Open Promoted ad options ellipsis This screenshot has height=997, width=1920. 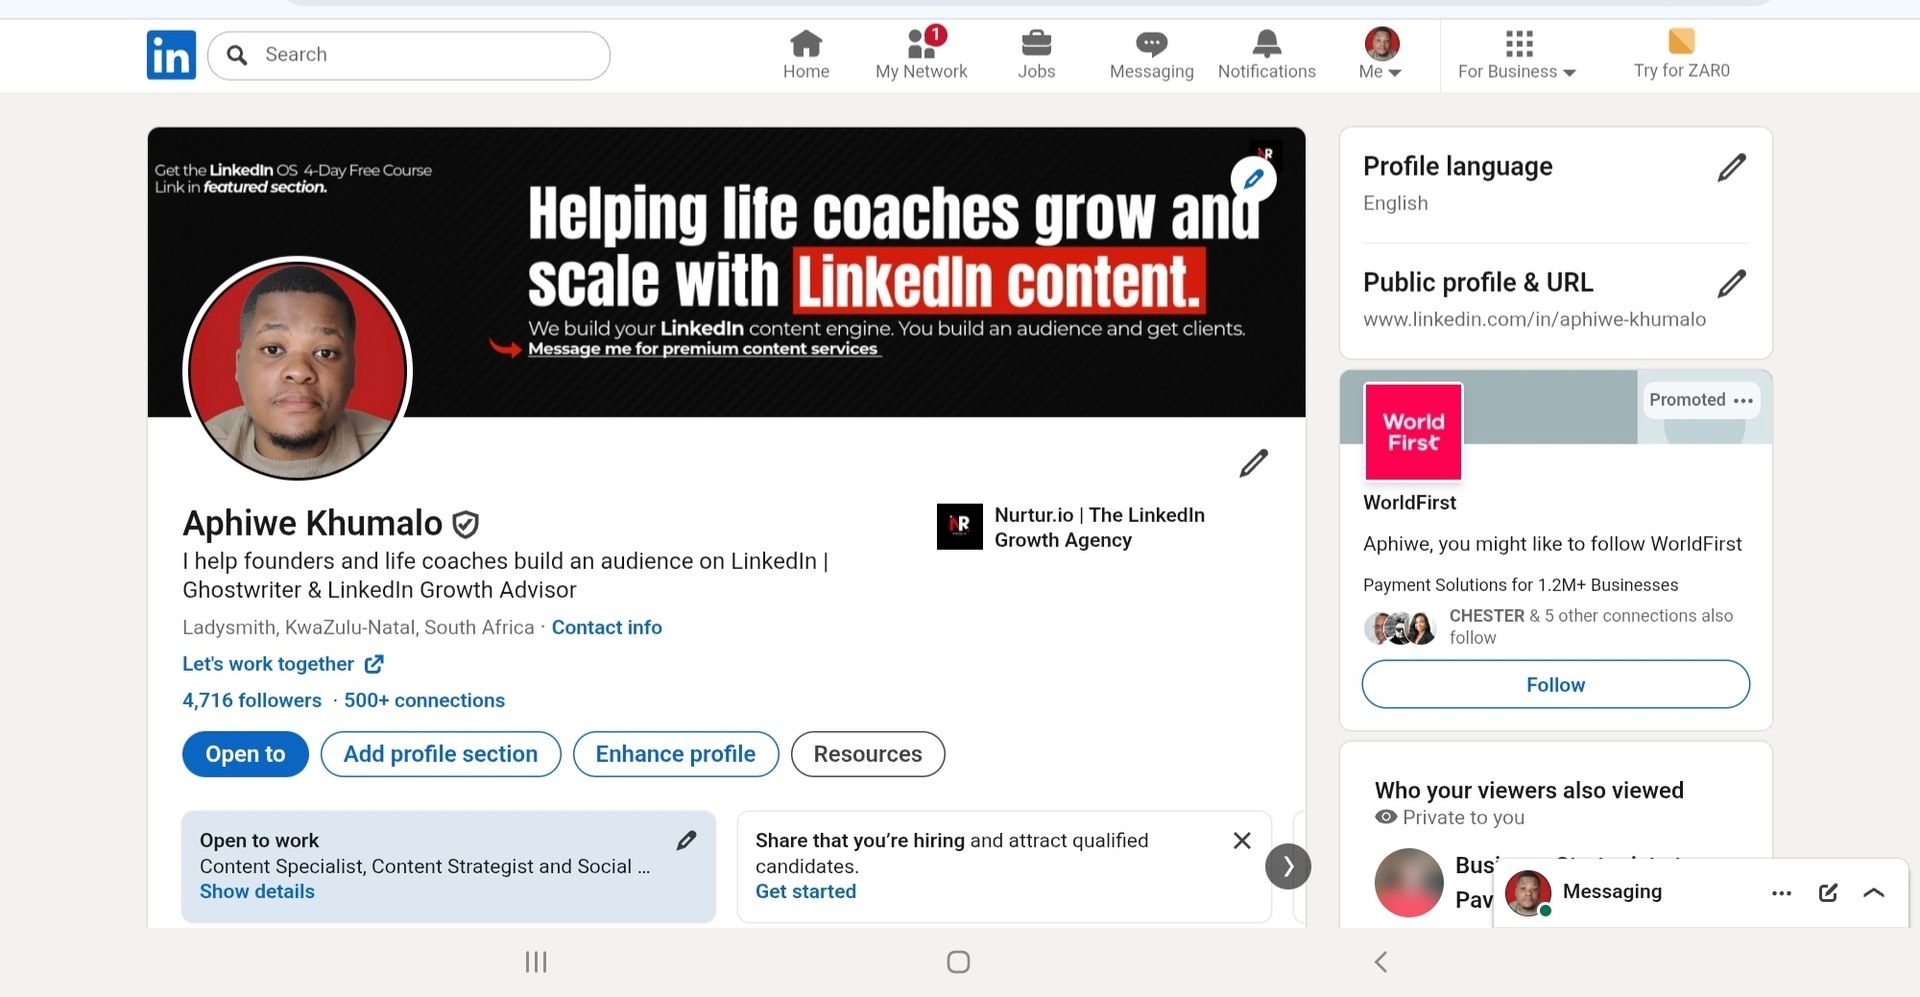(1743, 400)
